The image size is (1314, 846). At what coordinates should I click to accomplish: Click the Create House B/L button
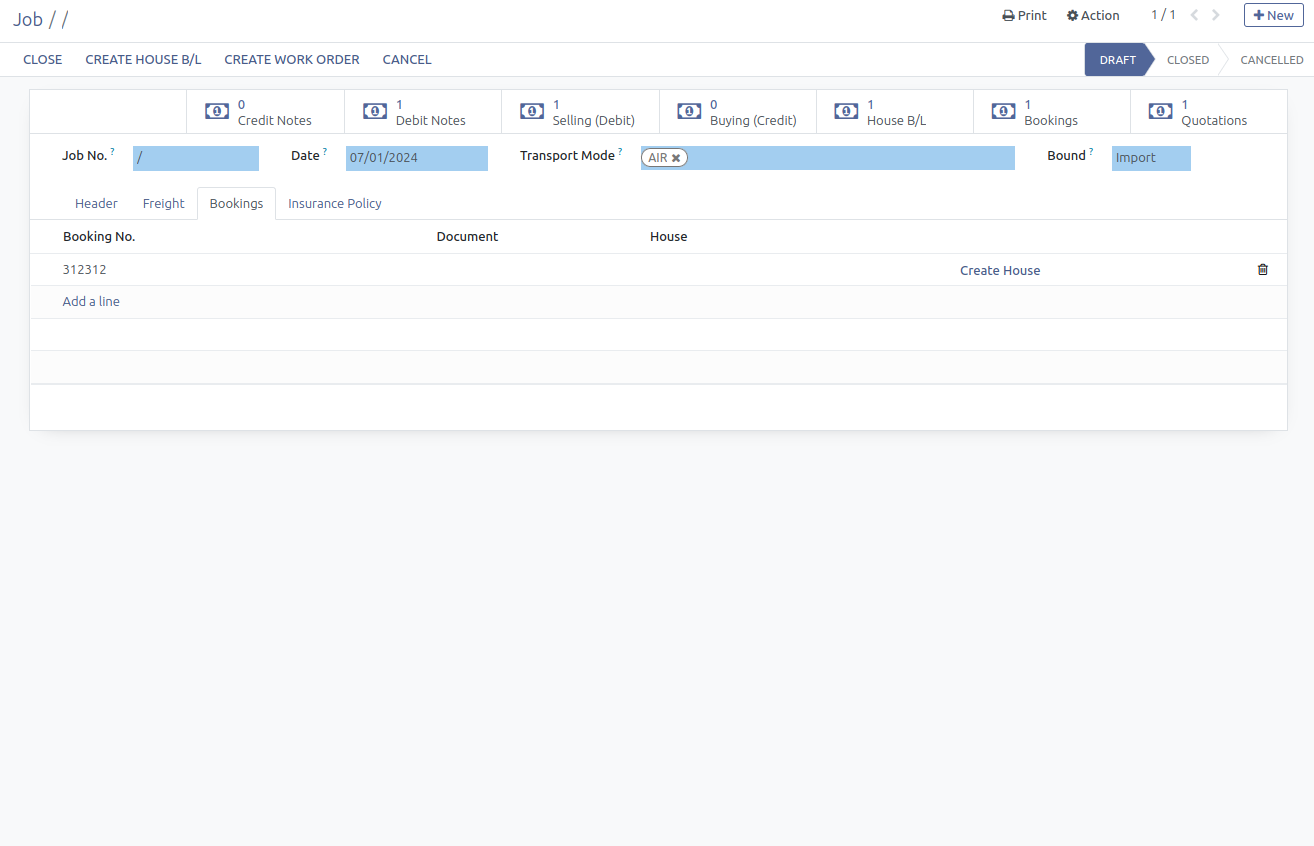(143, 59)
